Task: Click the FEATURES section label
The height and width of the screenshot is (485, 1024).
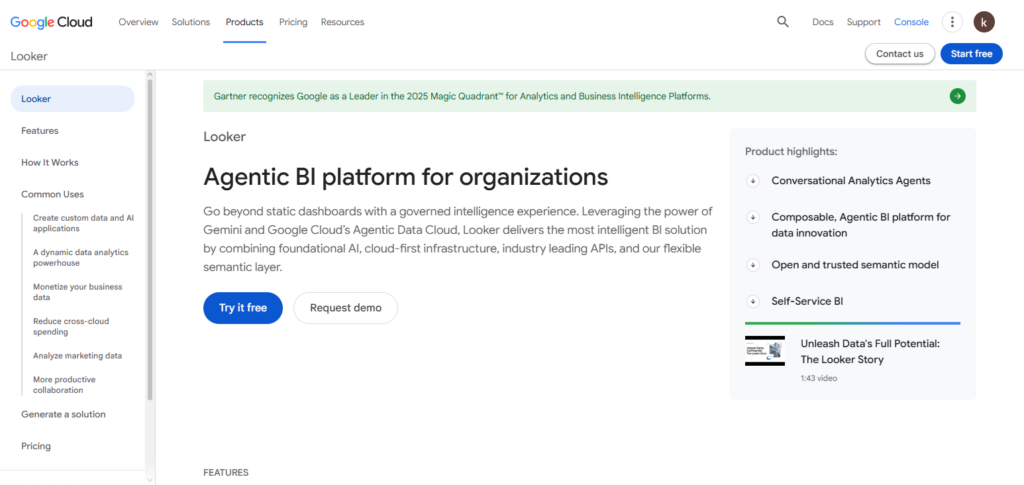Action: coord(226,472)
